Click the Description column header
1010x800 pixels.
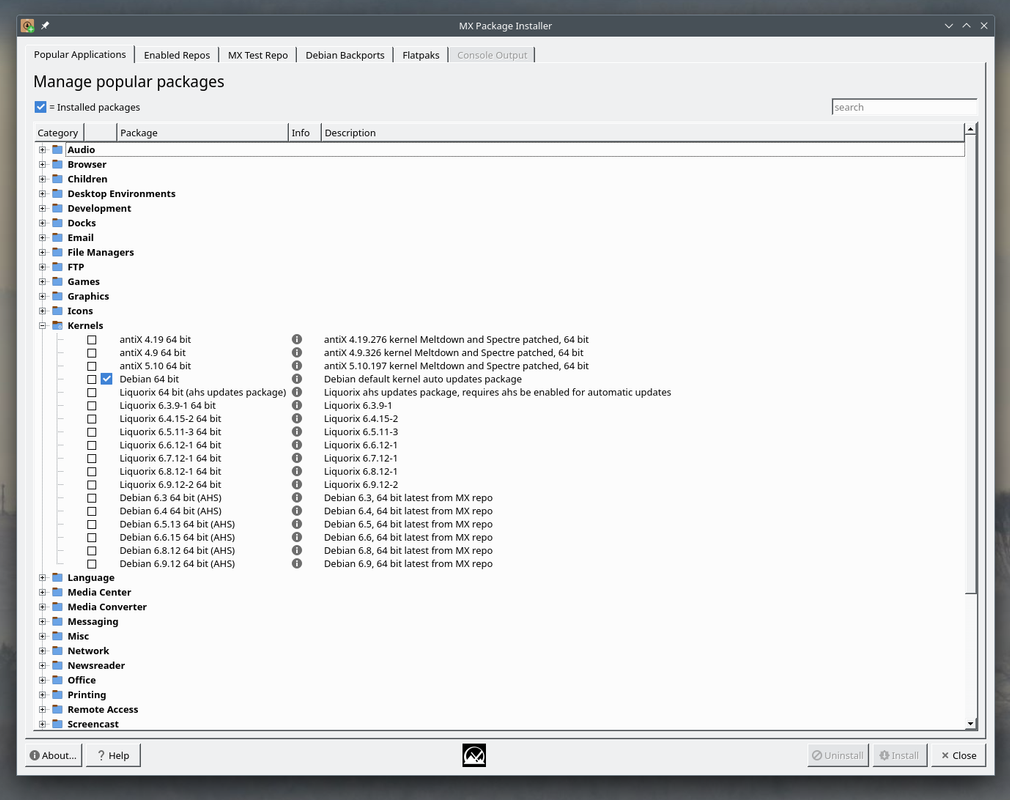[642, 133]
